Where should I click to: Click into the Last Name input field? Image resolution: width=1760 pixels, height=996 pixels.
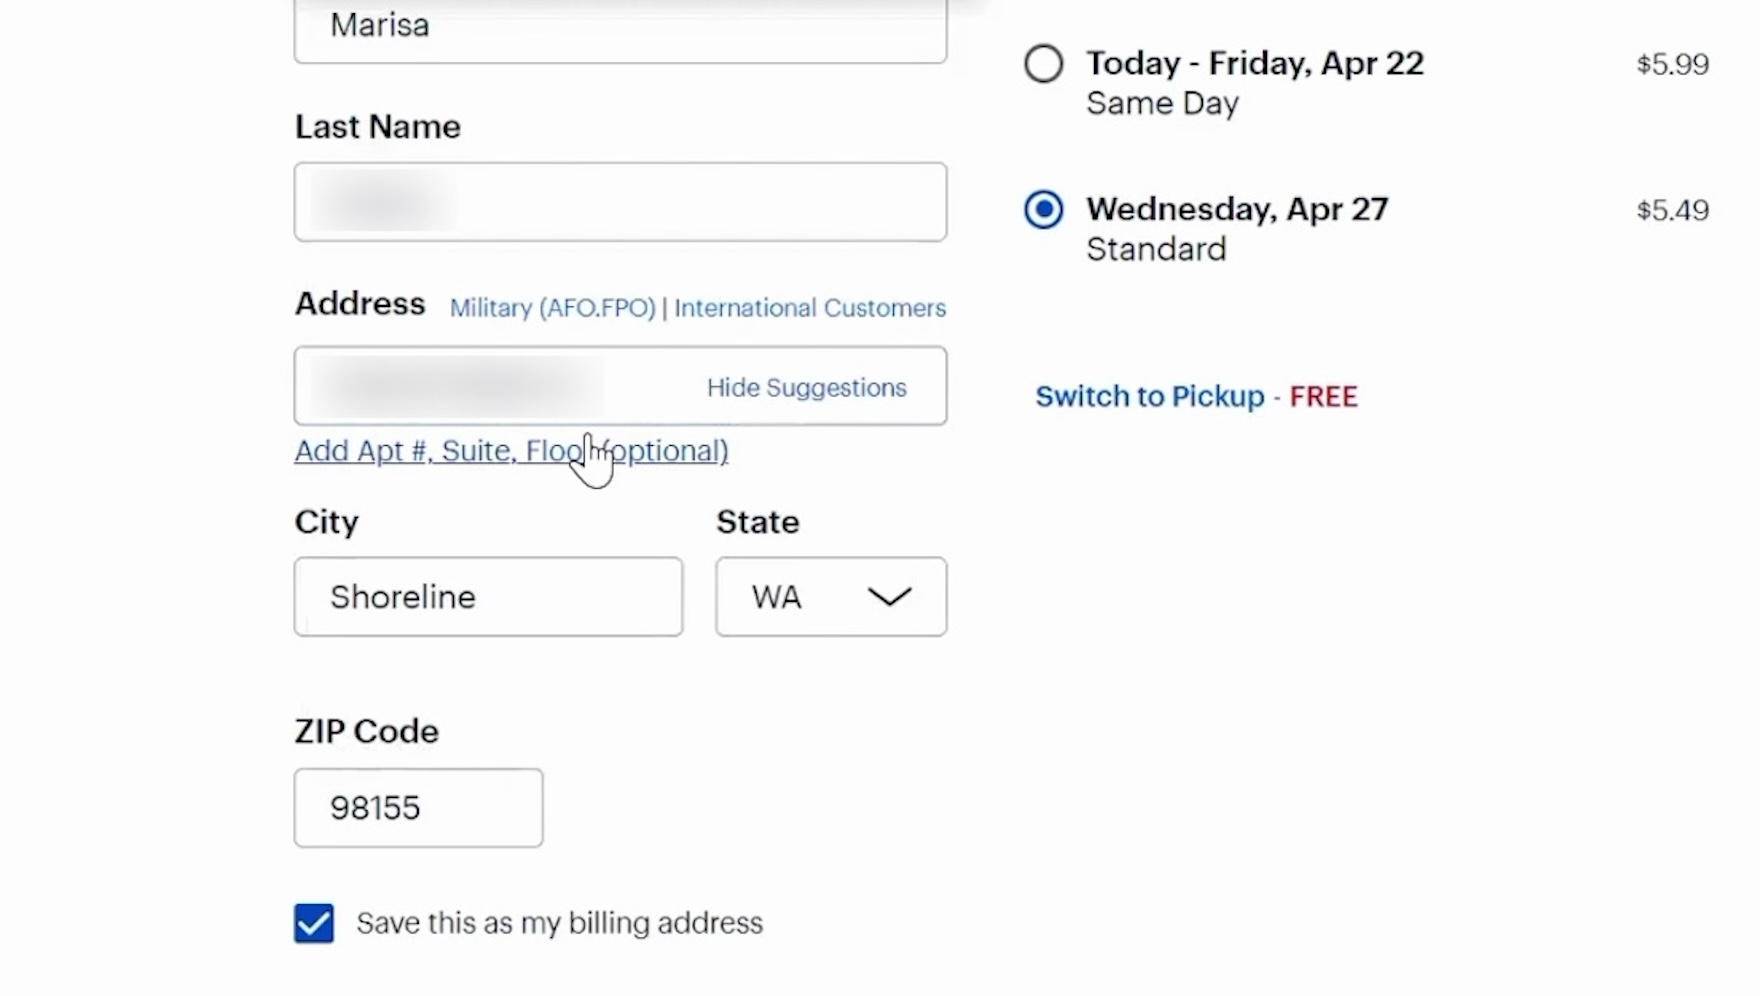[x=620, y=202]
